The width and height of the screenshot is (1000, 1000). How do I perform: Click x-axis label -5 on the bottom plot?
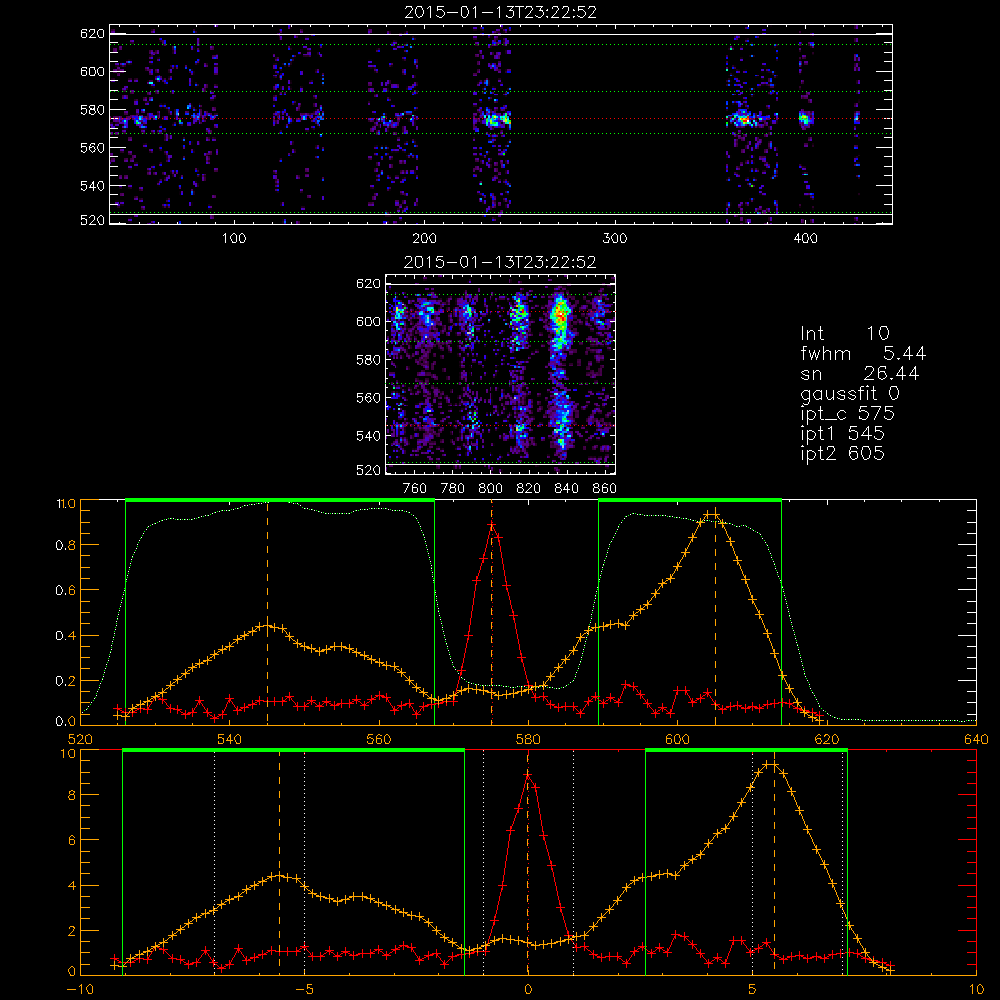click(x=305, y=990)
